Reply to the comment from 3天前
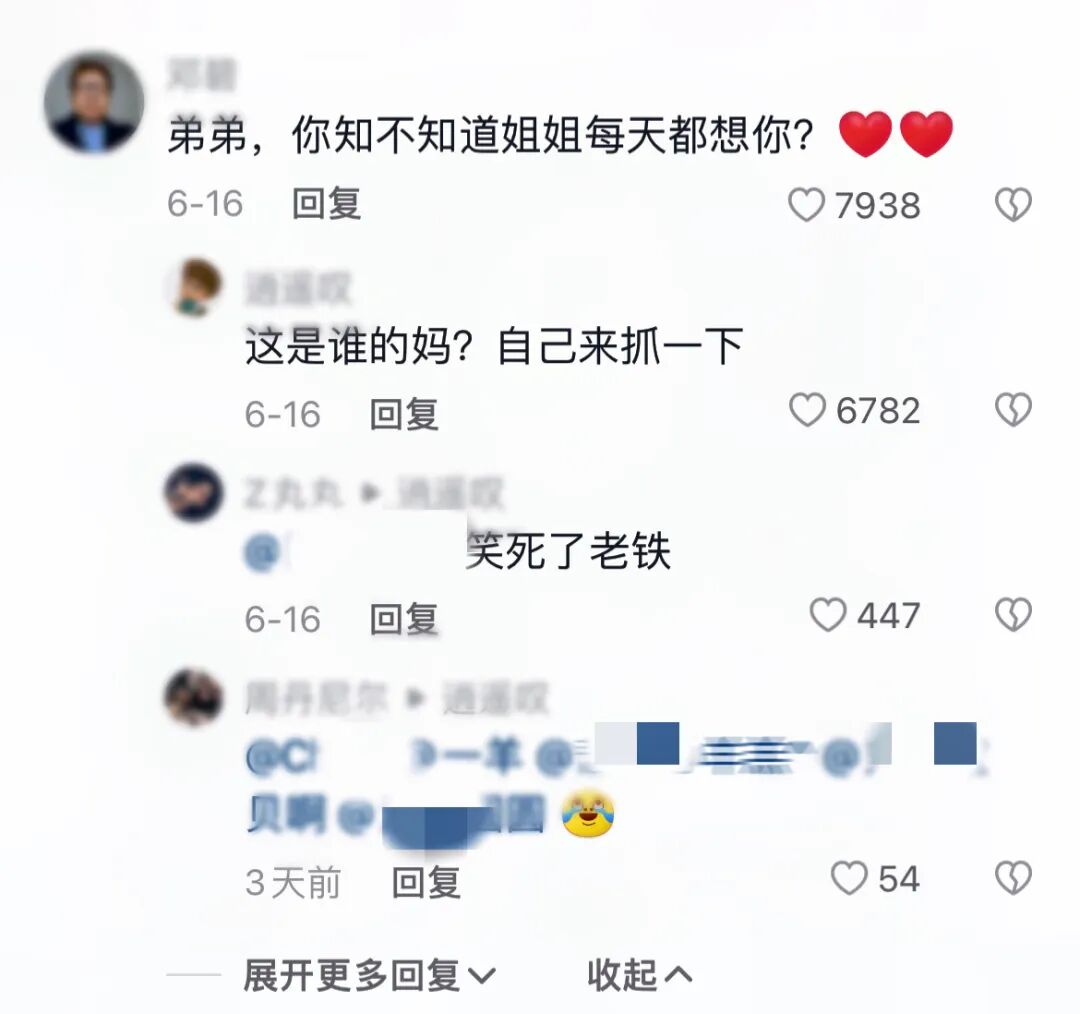Viewport: 1080px width, 1014px height. (426, 882)
